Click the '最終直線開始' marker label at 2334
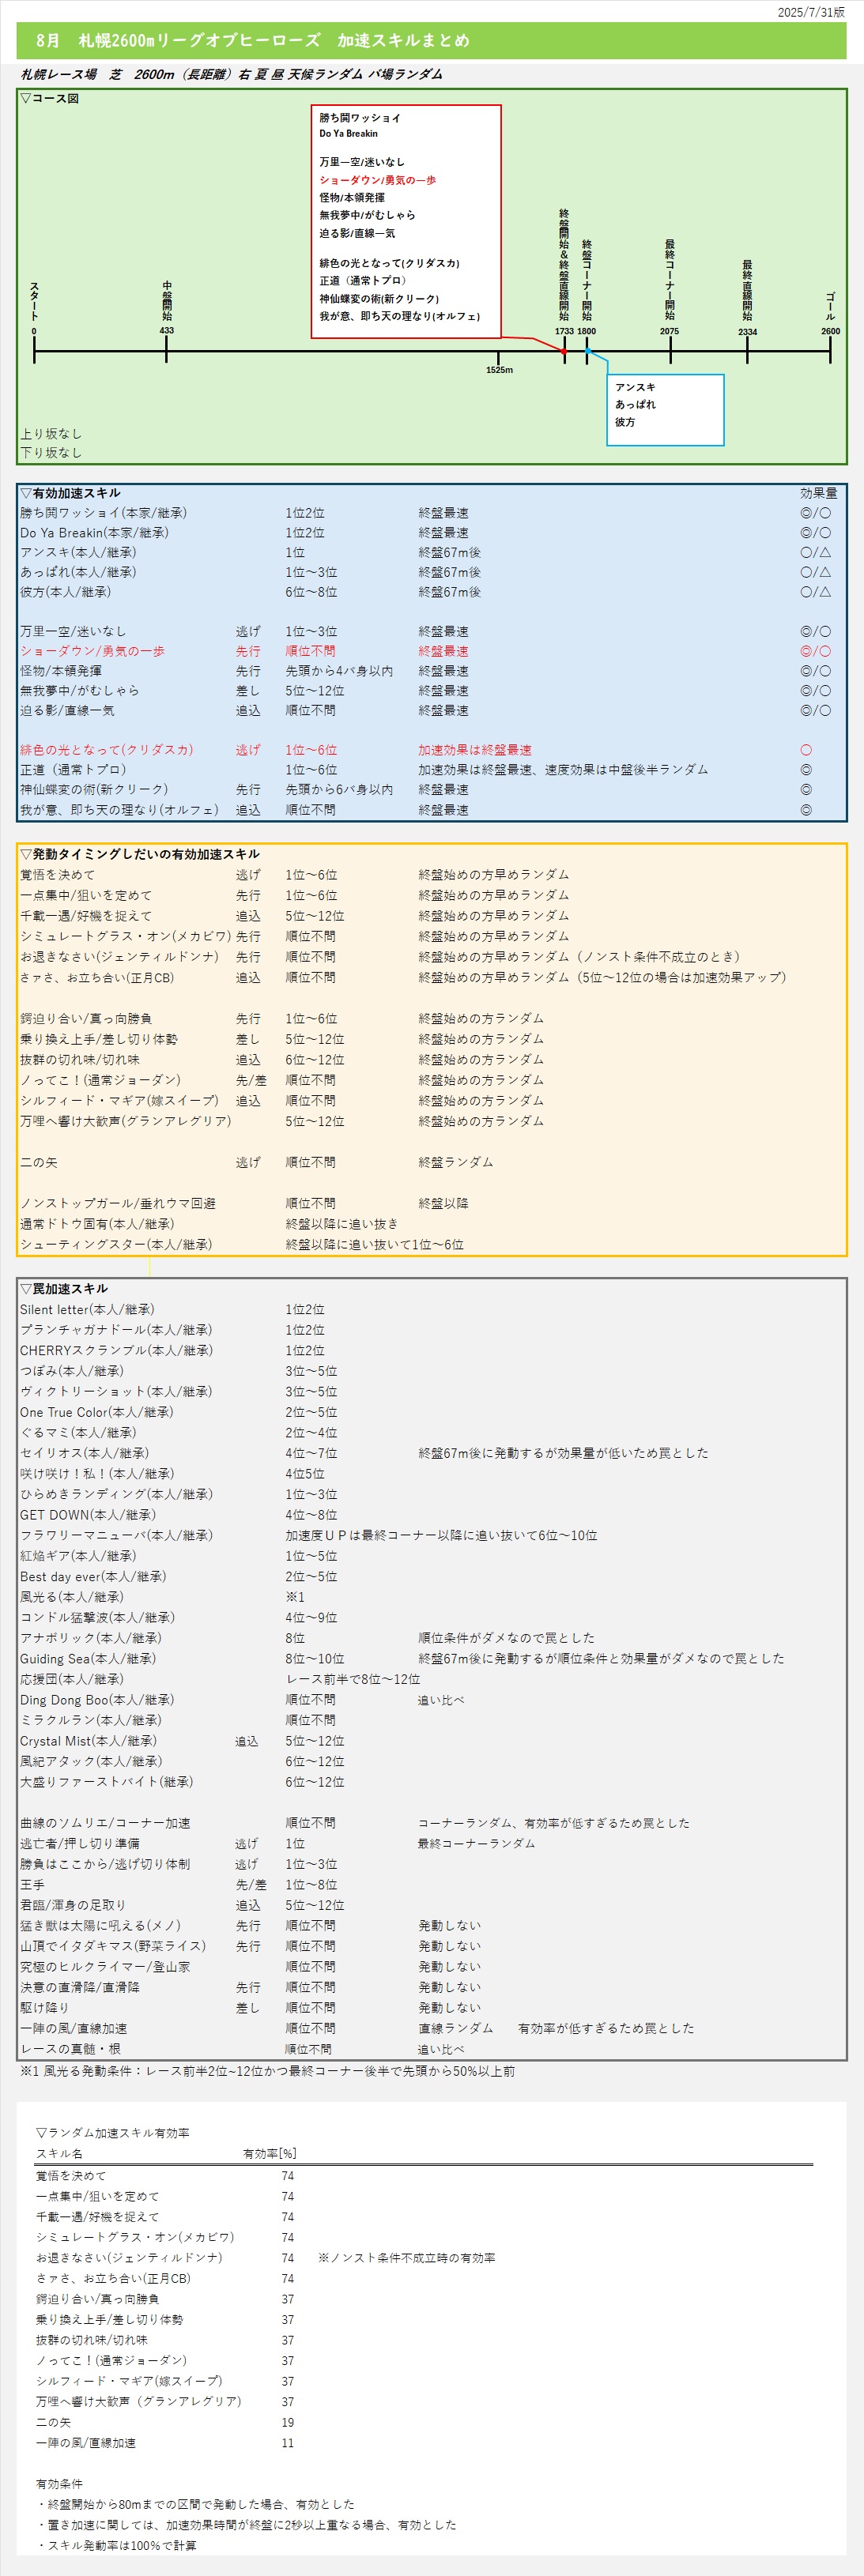This screenshot has height=2576, width=864. (x=747, y=291)
